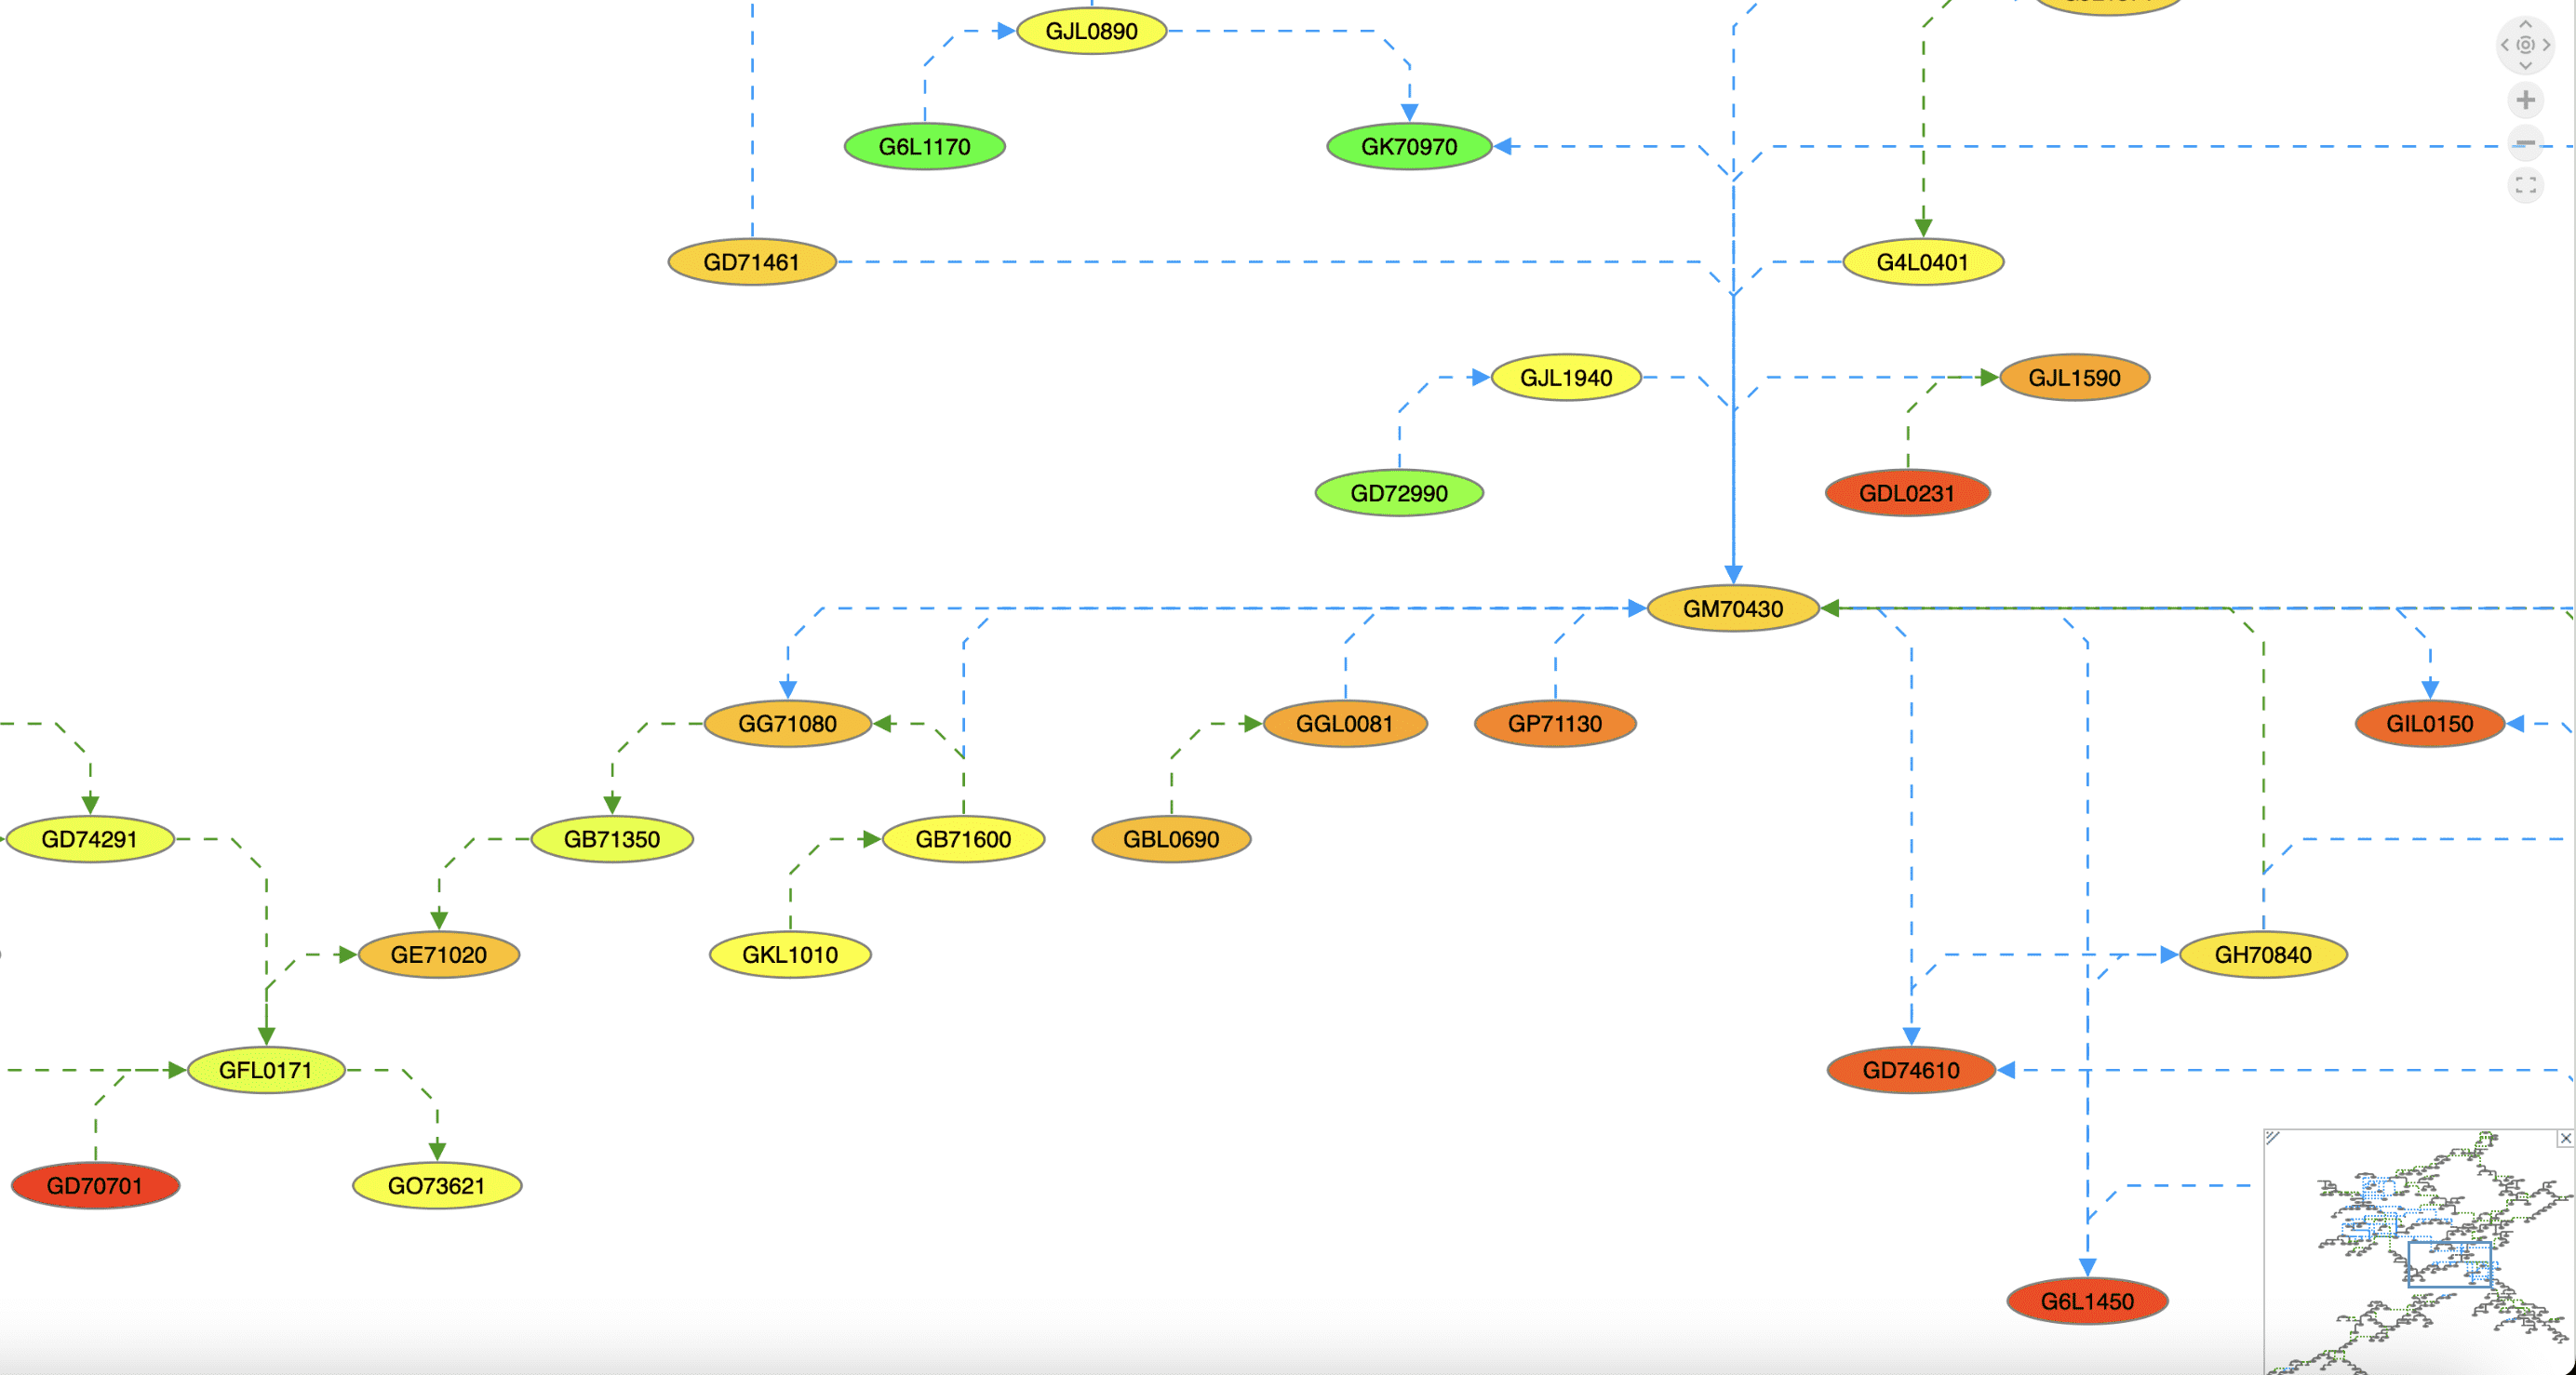The width and height of the screenshot is (2576, 1375).
Task: Pan the graph up with the arrow
Action: click(x=2525, y=24)
